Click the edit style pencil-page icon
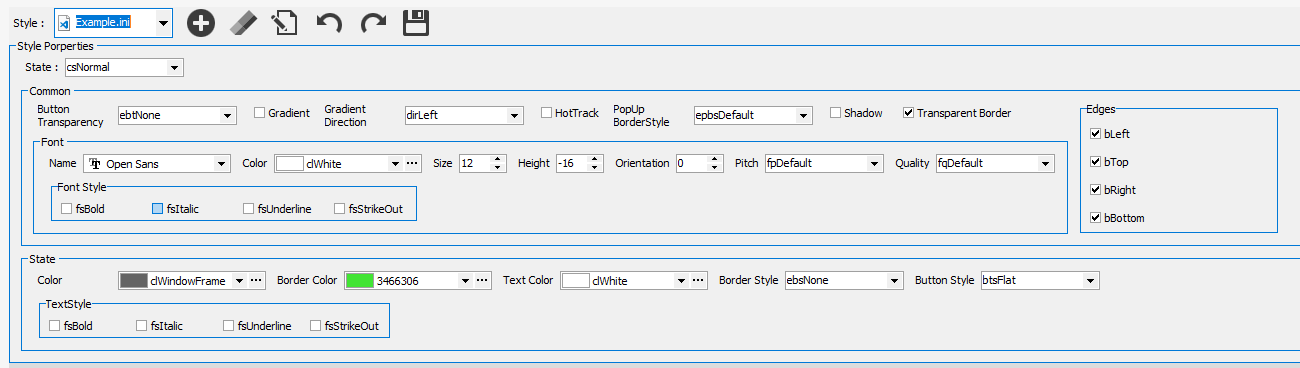The height and width of the screenshot is (368, 1300). (x=285, y=23)
